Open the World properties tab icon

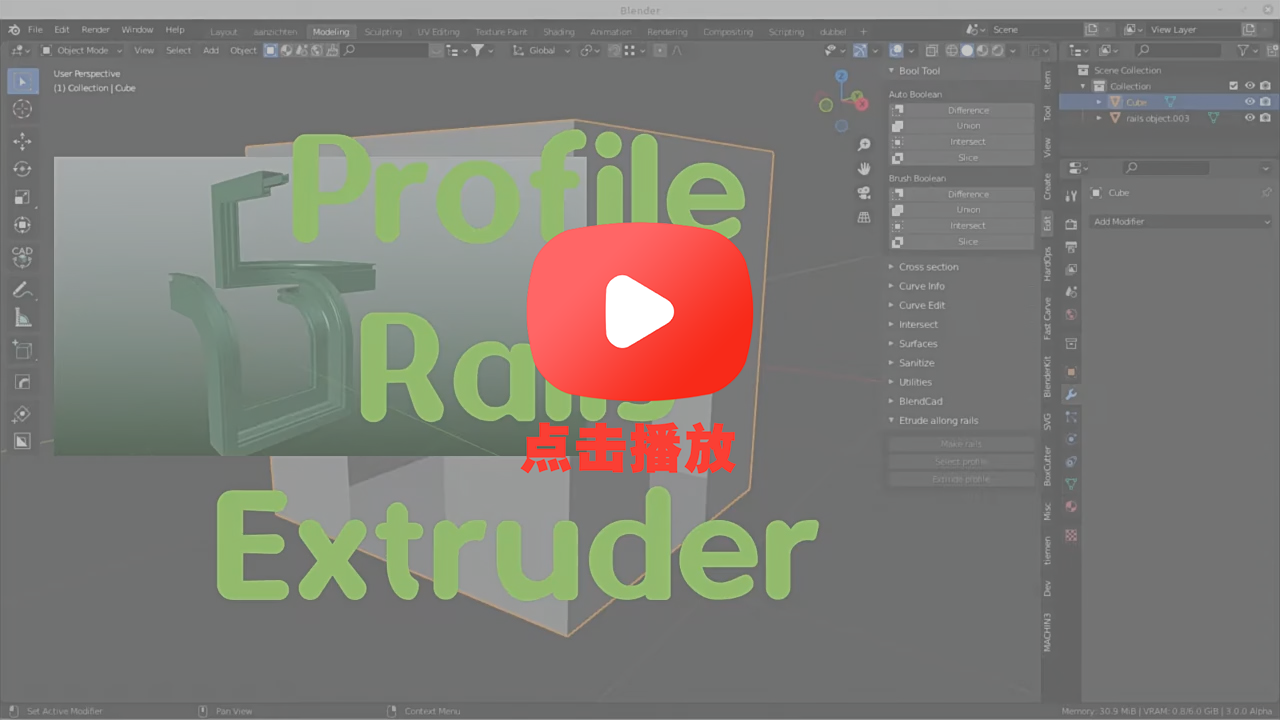coord(1071,315)
